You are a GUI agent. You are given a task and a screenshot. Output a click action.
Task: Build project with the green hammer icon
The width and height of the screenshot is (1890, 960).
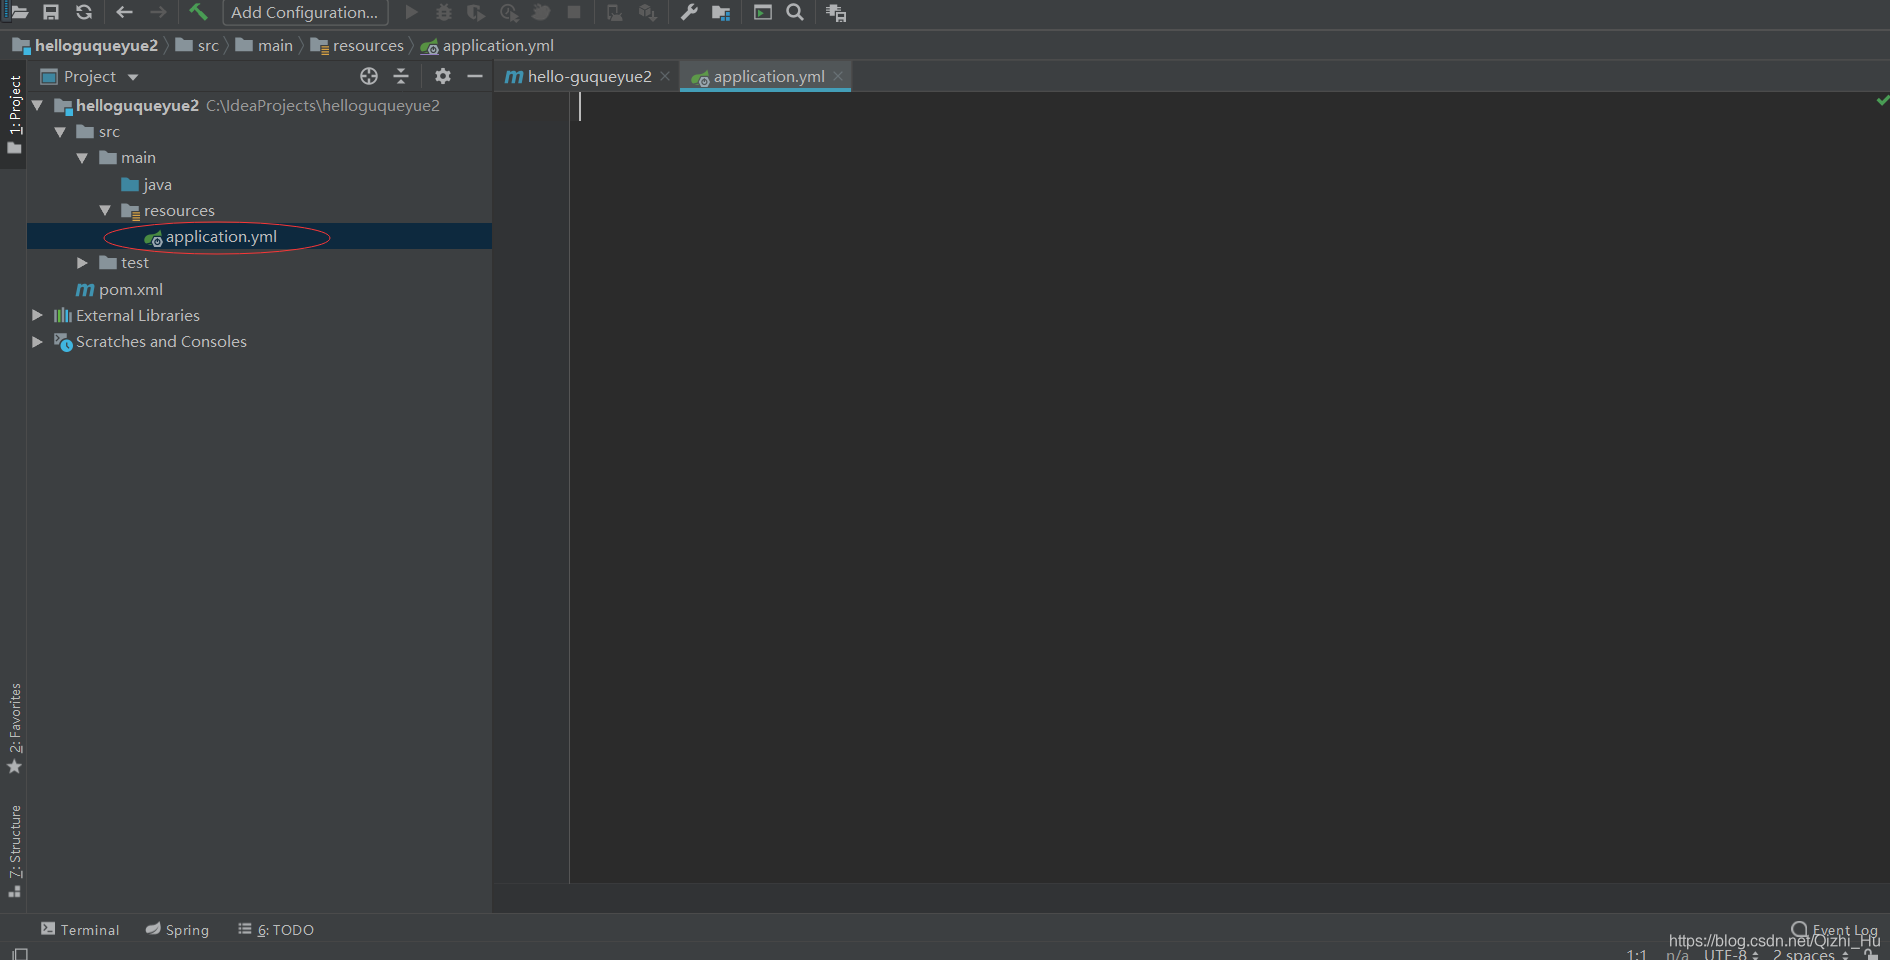198,12
